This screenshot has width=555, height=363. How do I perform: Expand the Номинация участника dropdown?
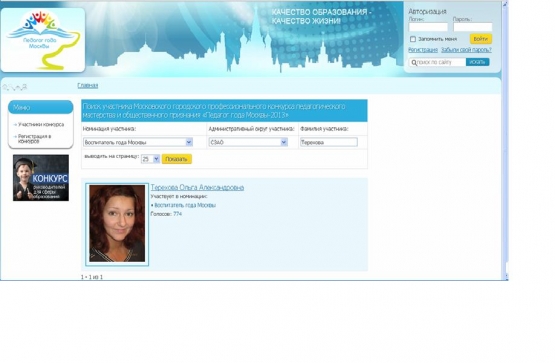(138, 142)
